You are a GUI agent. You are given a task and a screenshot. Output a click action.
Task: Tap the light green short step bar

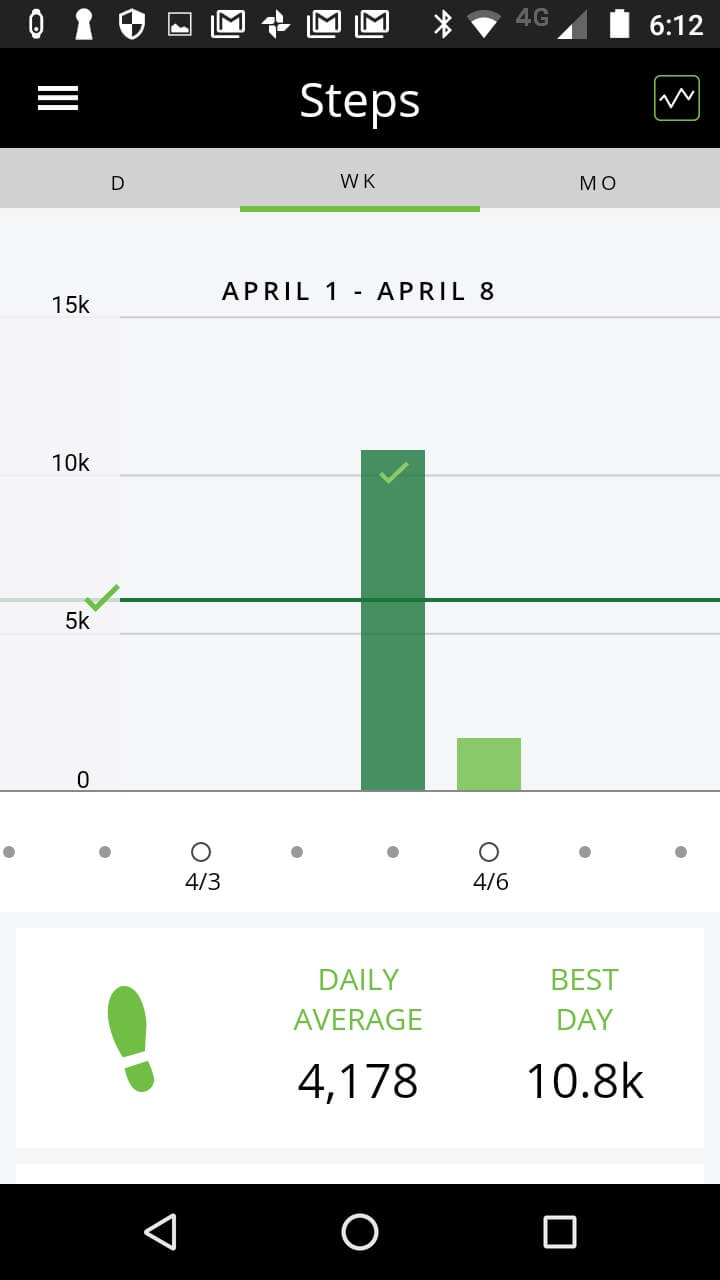coord(489,764)
